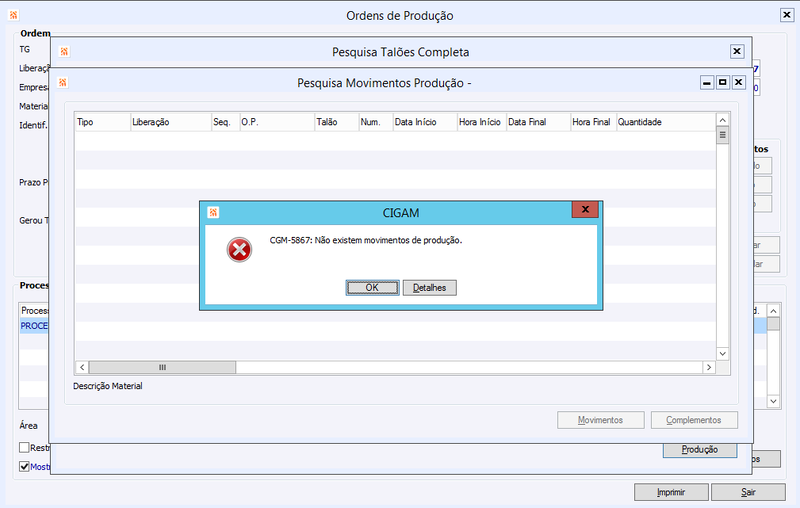Viewport: 800px width, 508px height.
Task: Click the Movimentos button
Action: (x=601, y=420)
